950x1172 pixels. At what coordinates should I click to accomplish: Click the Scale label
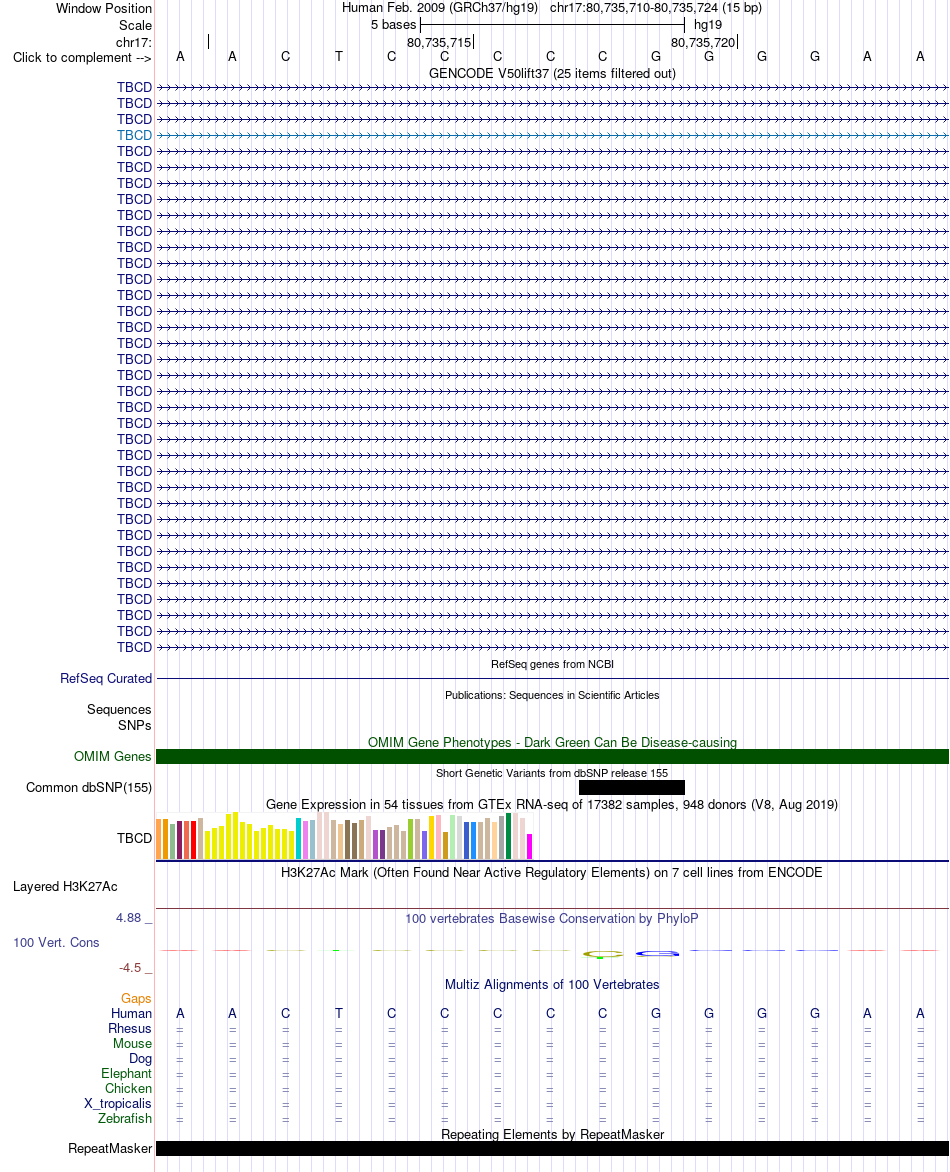[x=135, y=25]
